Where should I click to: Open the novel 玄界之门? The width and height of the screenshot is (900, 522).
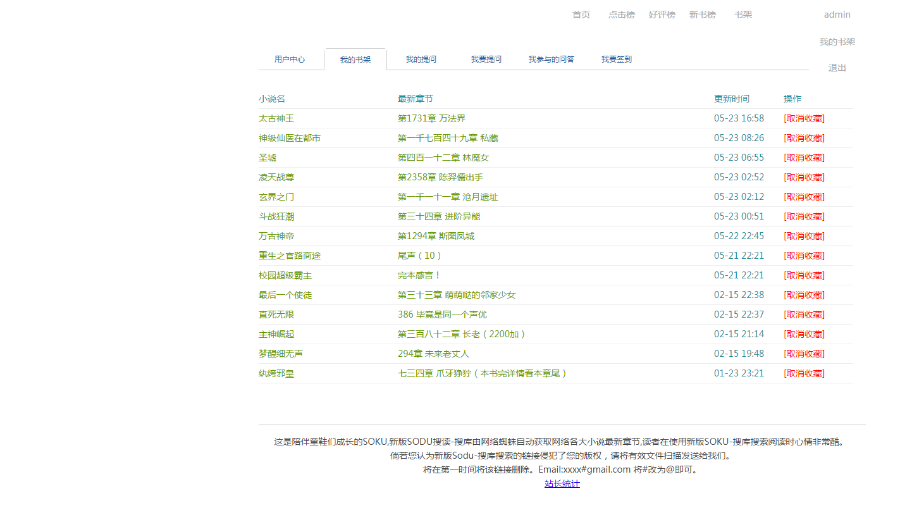[276, 196]
